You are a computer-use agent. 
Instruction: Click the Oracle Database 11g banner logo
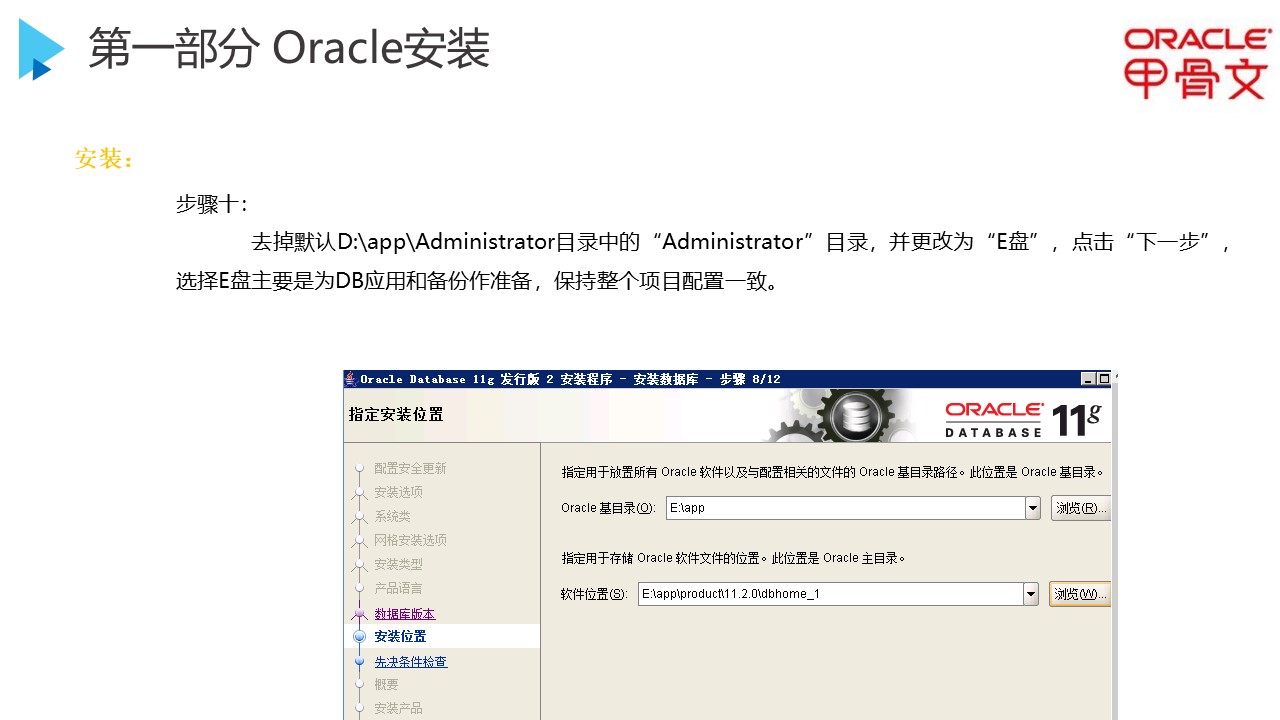(x=1022, y=420)
